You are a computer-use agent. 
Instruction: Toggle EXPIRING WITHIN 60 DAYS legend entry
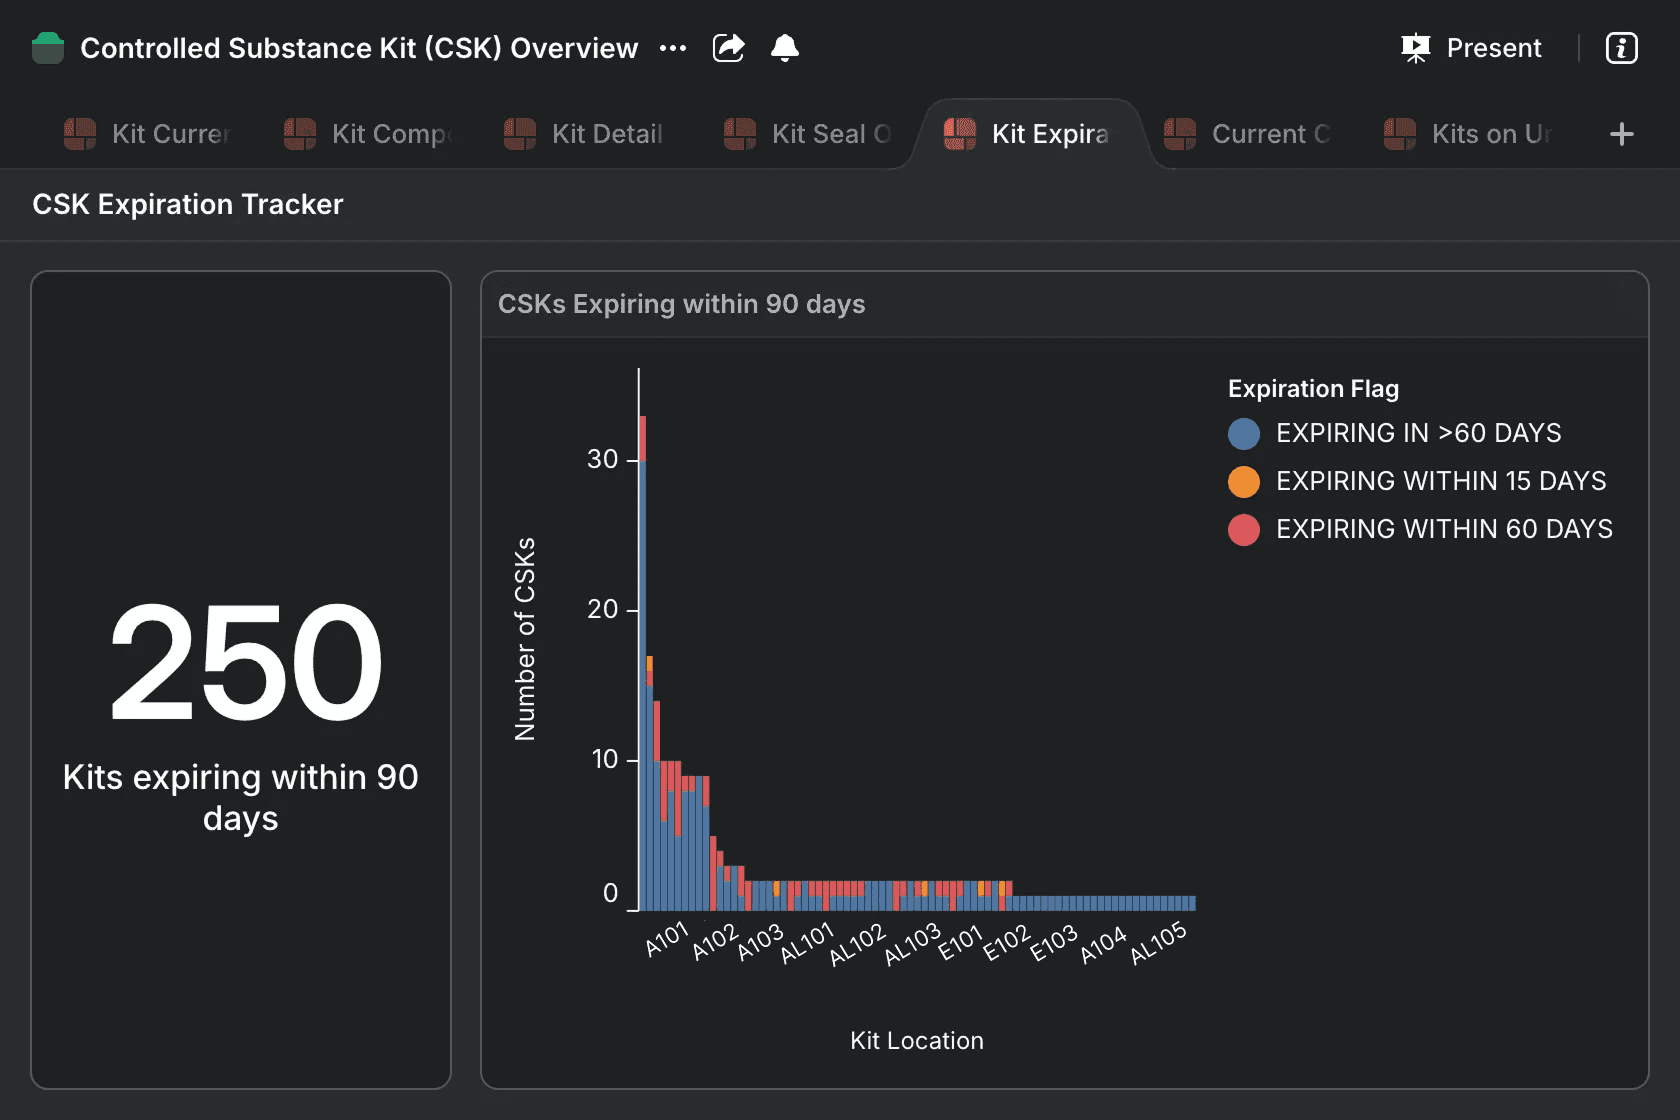click(1443, 529)
